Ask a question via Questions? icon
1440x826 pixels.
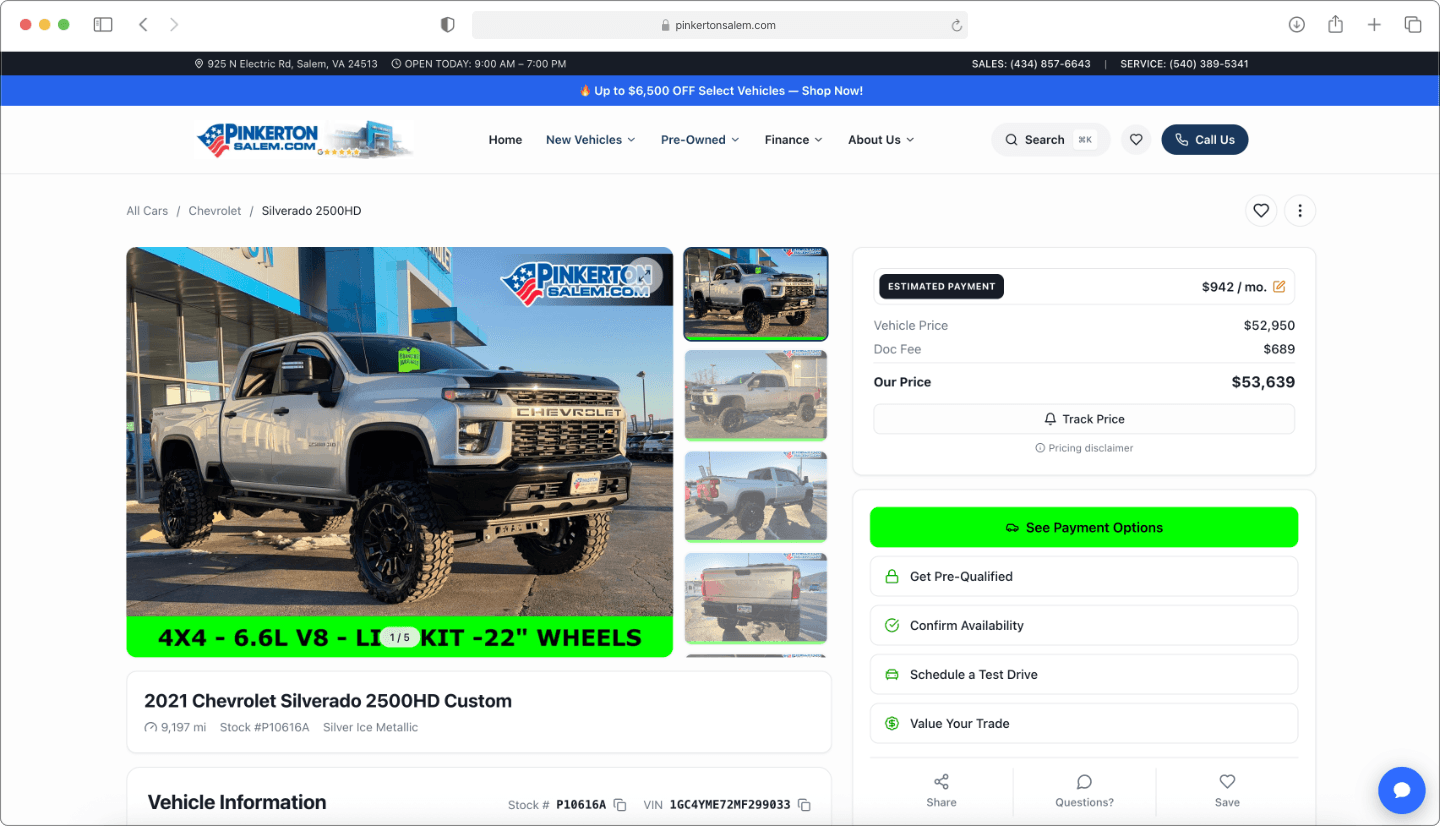point(1084,790)
